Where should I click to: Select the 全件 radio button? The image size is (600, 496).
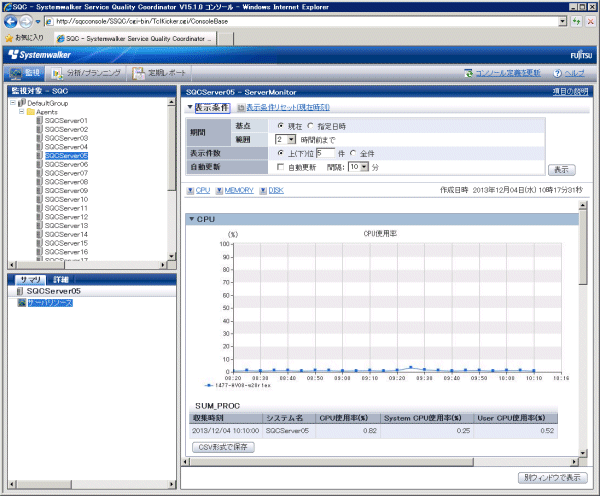353,153
